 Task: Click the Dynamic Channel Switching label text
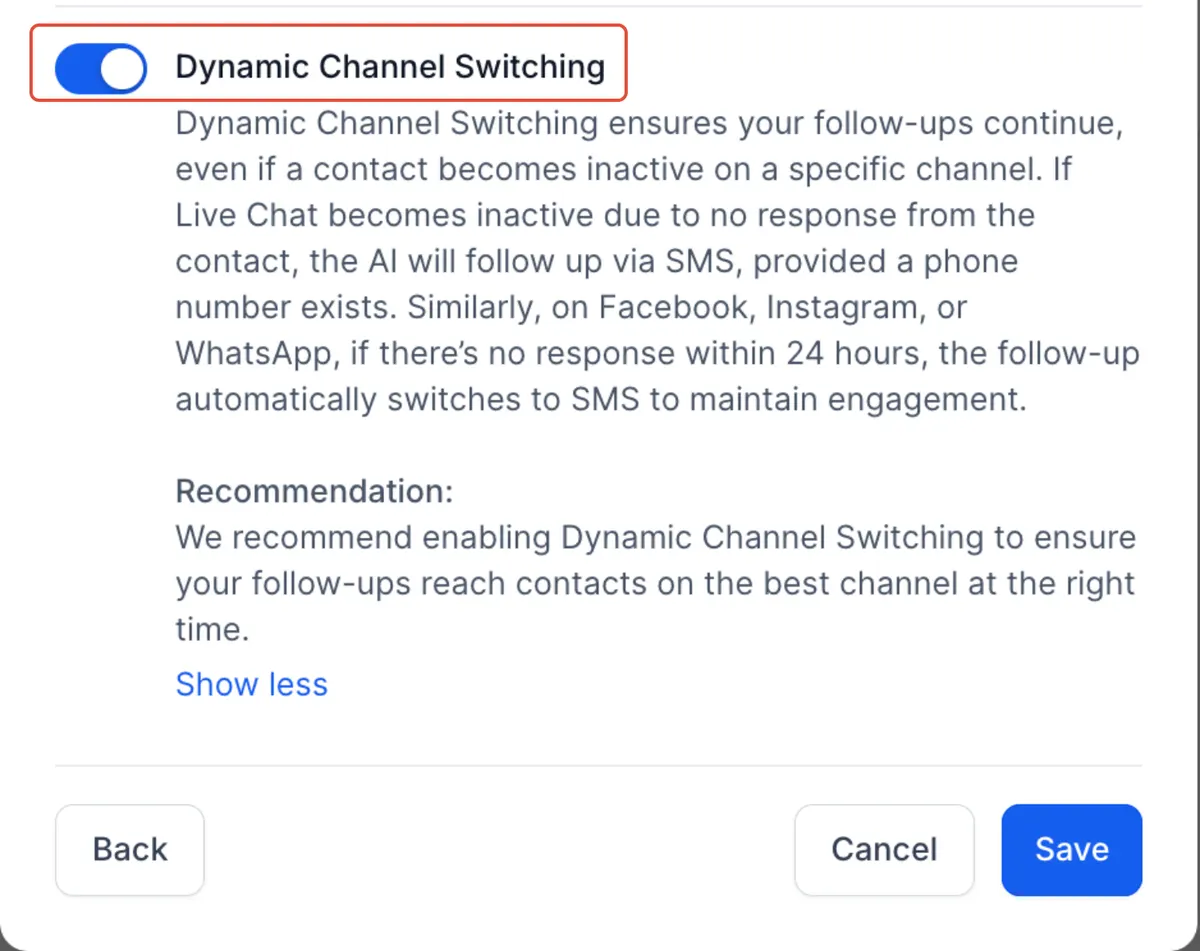coord(390,67)
